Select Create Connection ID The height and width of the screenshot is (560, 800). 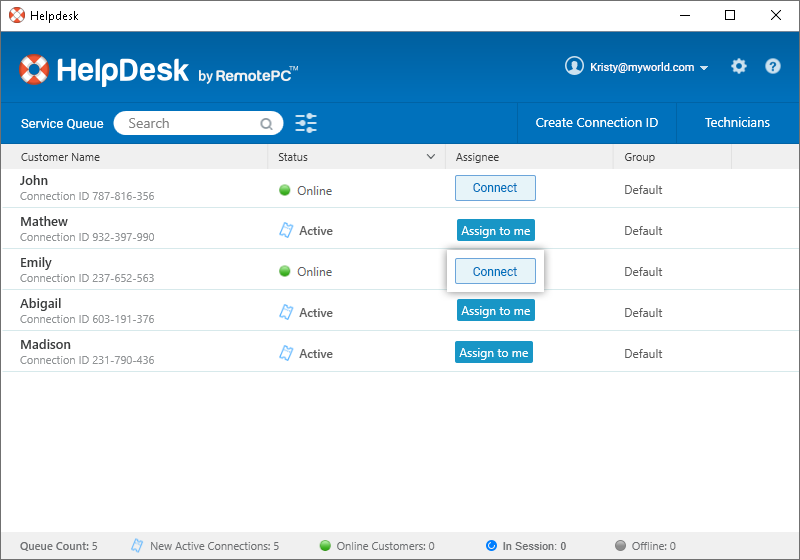pos(596,123)
